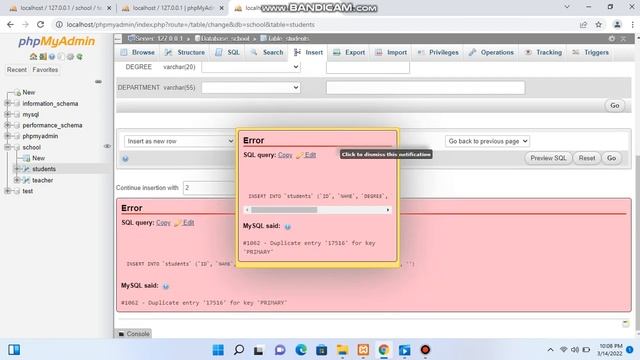The width and height of the screenshot is (640, 360).
Task: Expand performance_schema database node
Action: point(7,125)
